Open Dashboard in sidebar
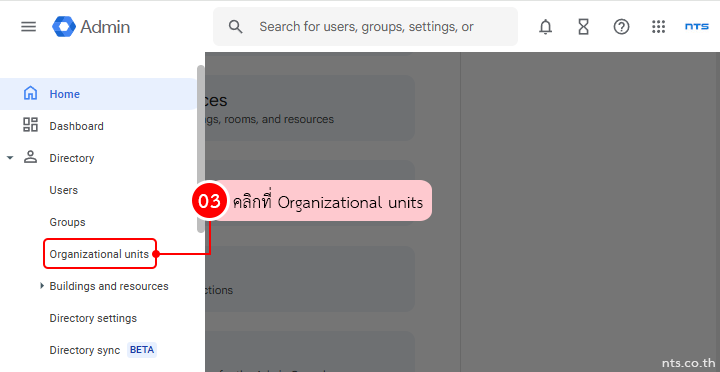 pos(76,126)
